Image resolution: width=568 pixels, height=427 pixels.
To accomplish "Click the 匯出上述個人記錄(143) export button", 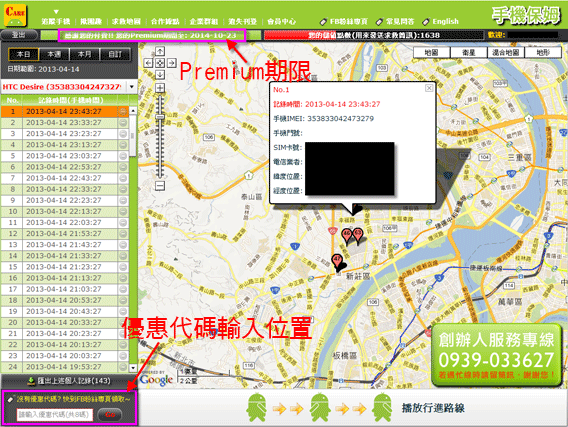I will (x=69, y=381).
